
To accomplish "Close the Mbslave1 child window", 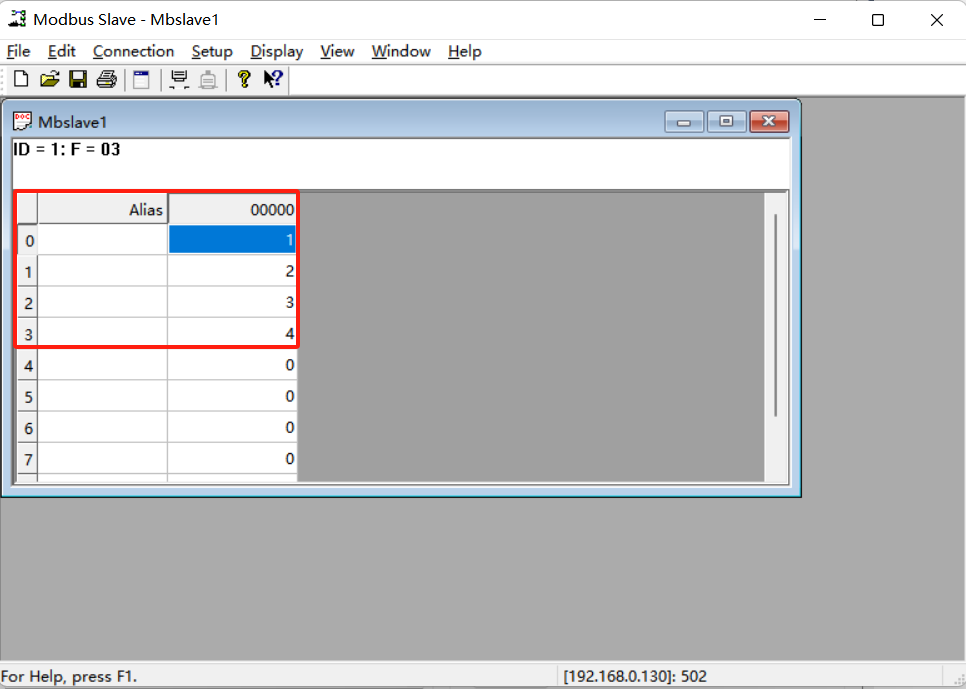I will [x=769, y=121].
